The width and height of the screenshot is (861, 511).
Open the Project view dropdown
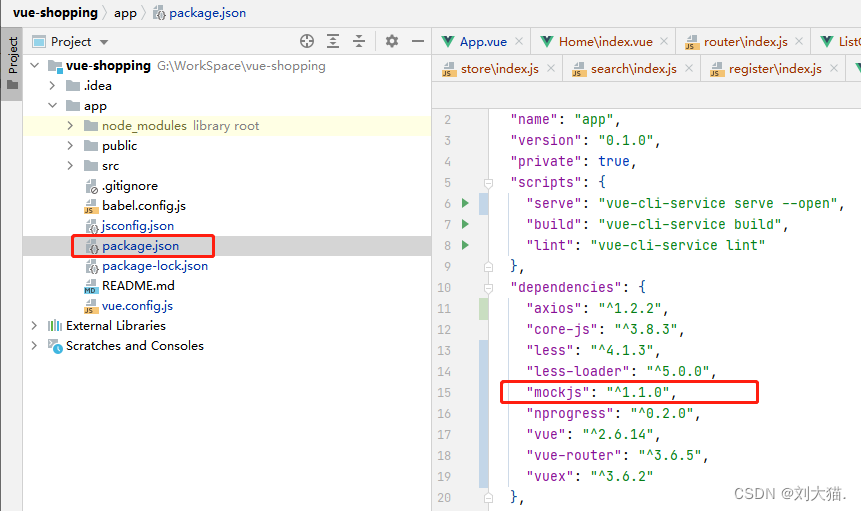tap(104, 42)
